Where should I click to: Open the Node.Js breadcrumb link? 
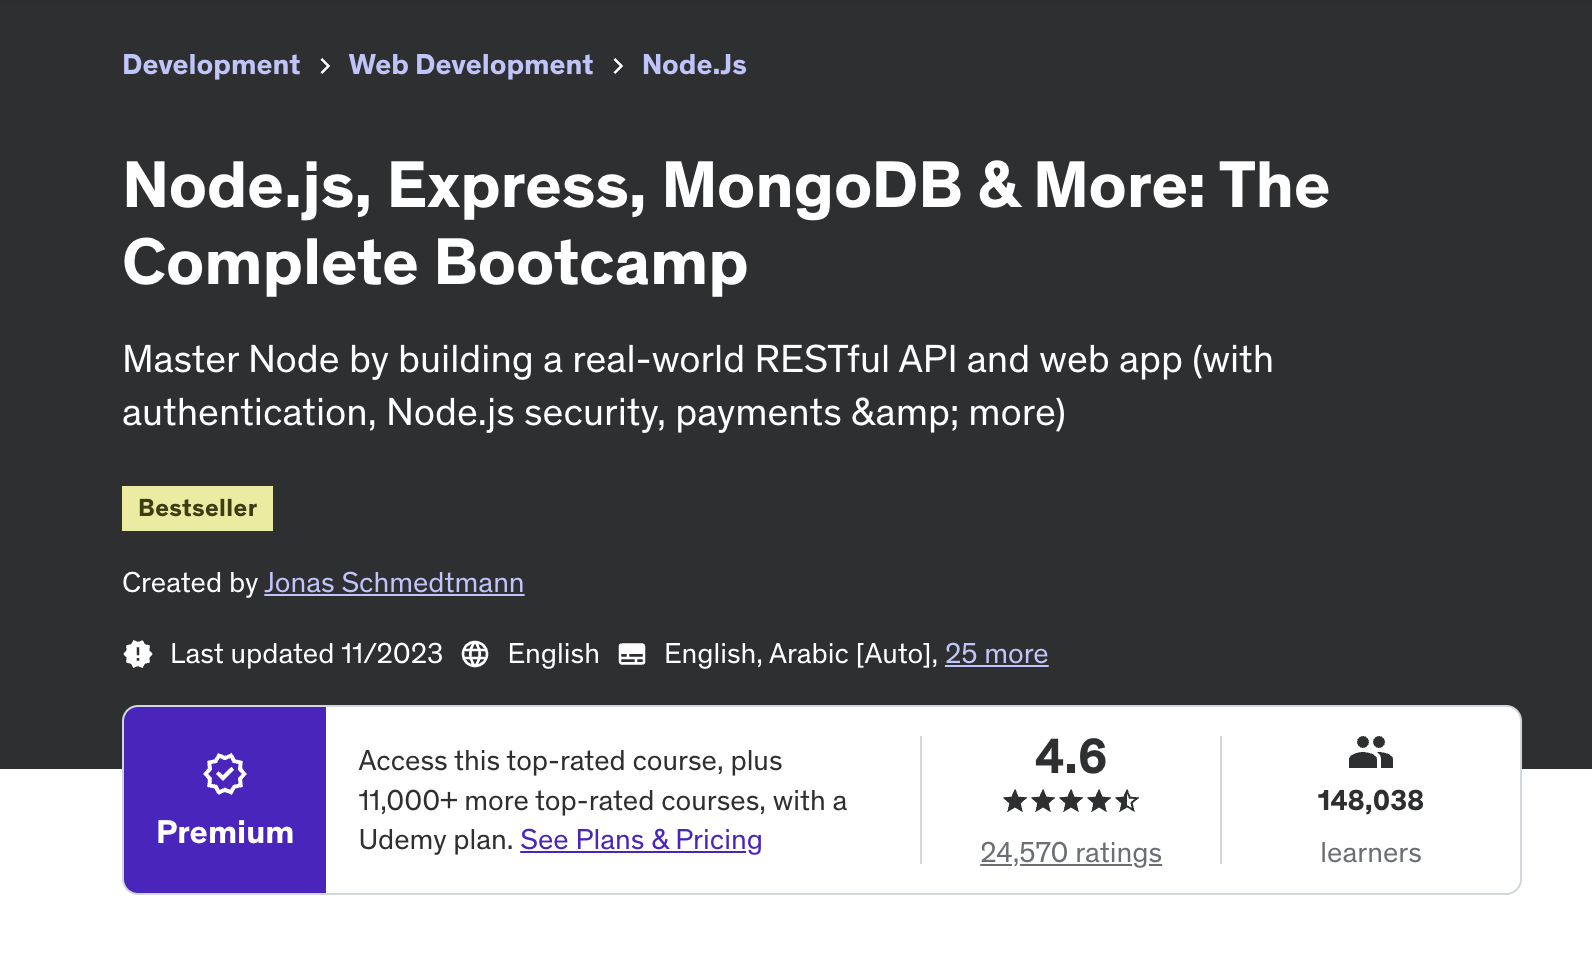(x=694, y=65)
